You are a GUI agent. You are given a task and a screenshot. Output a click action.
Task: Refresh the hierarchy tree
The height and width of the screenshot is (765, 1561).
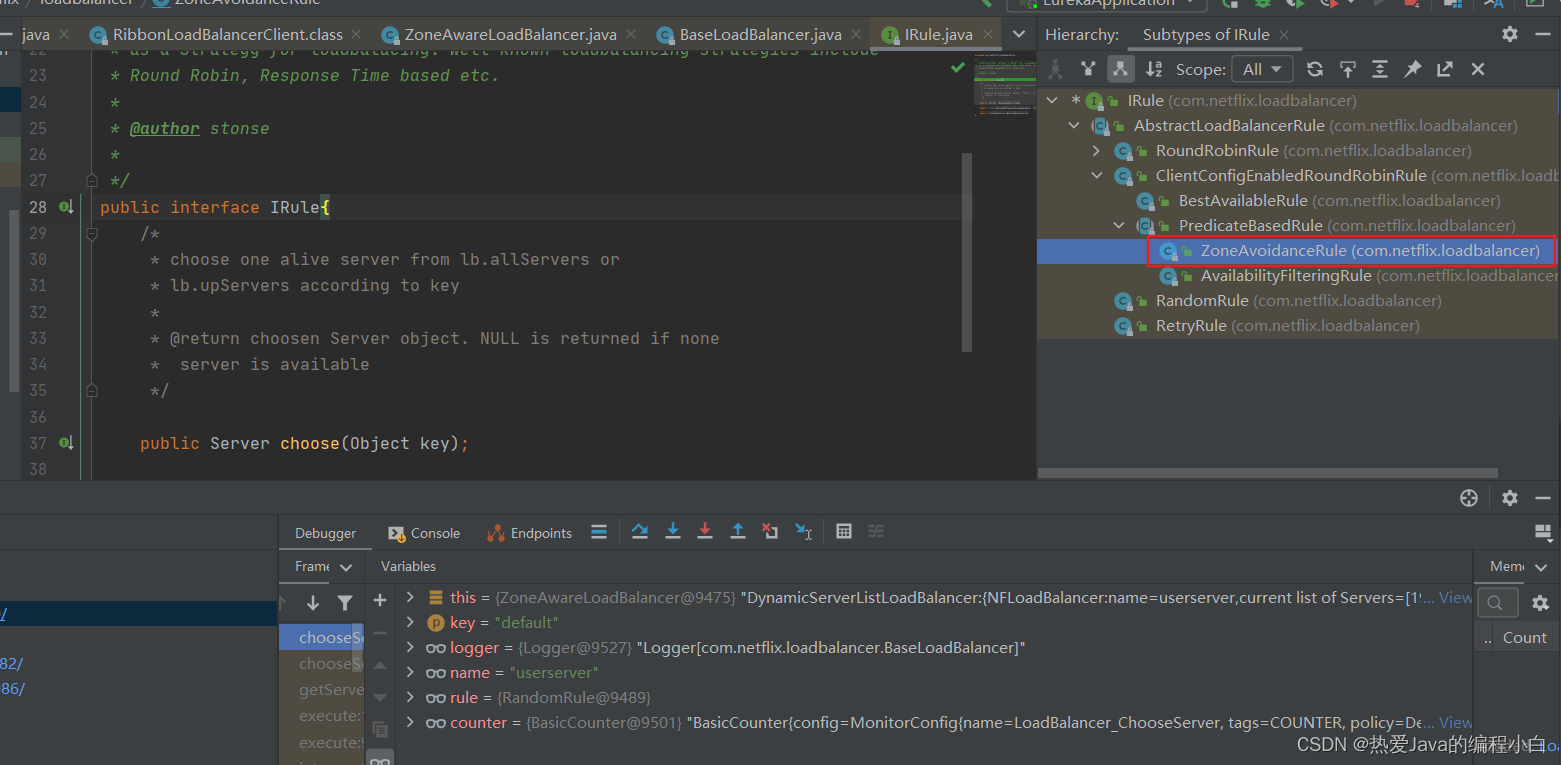coord(1315,69)
